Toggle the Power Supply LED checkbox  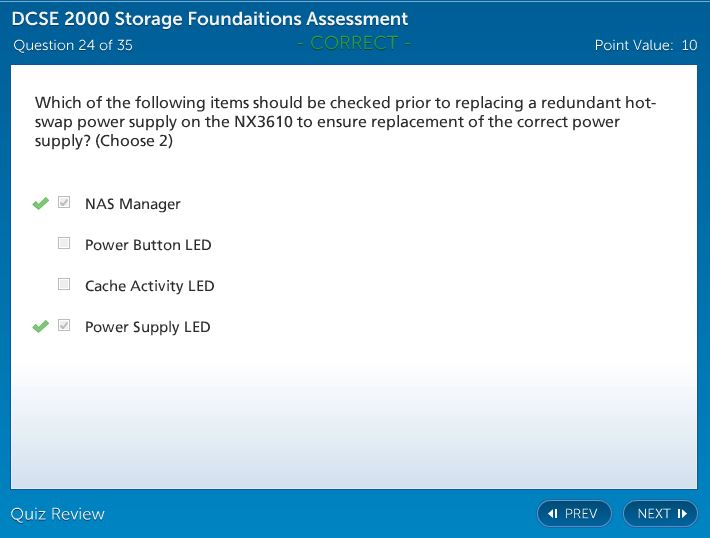click(64, 326)
